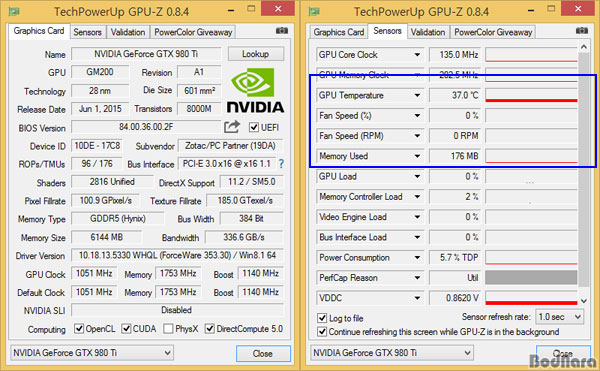Click Close button in left window
Image resolution: width=600 pixels, height=371 pixels.
pyautogui.click(x=263, y=353)
